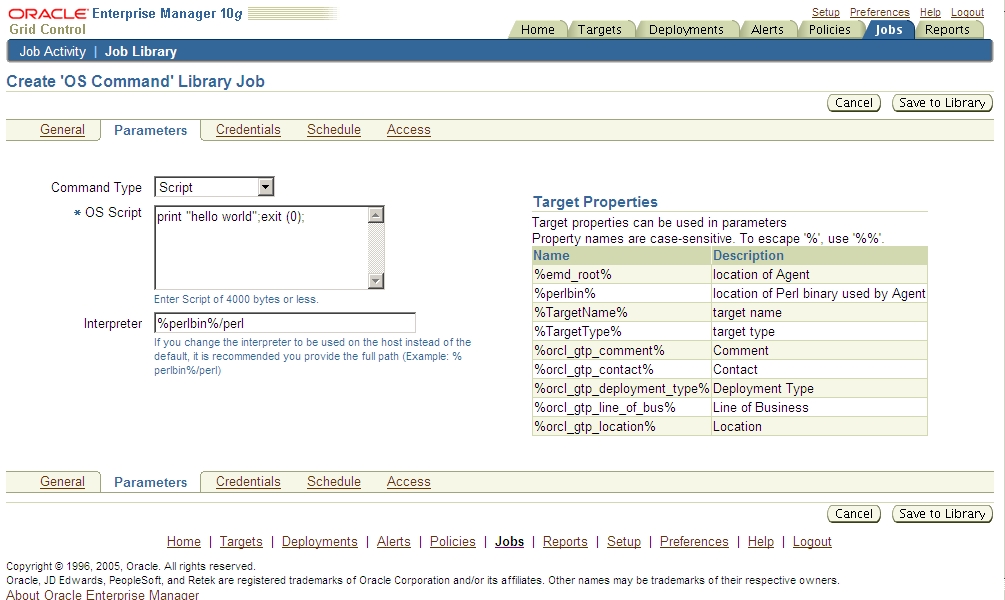Viewport: 1005px width, 600px height.
Task: Open the Reports tab
Action: tap(947, 29)
